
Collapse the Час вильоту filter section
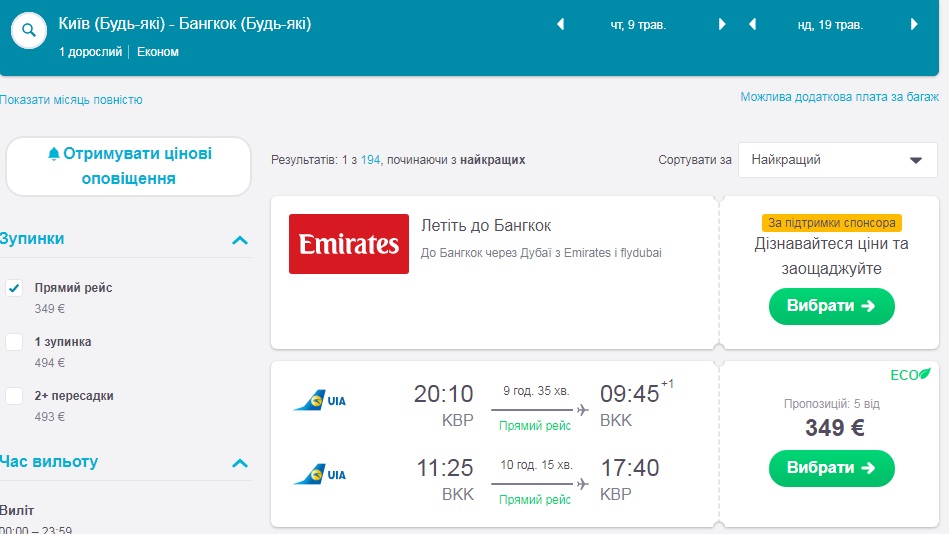point(239,463)
